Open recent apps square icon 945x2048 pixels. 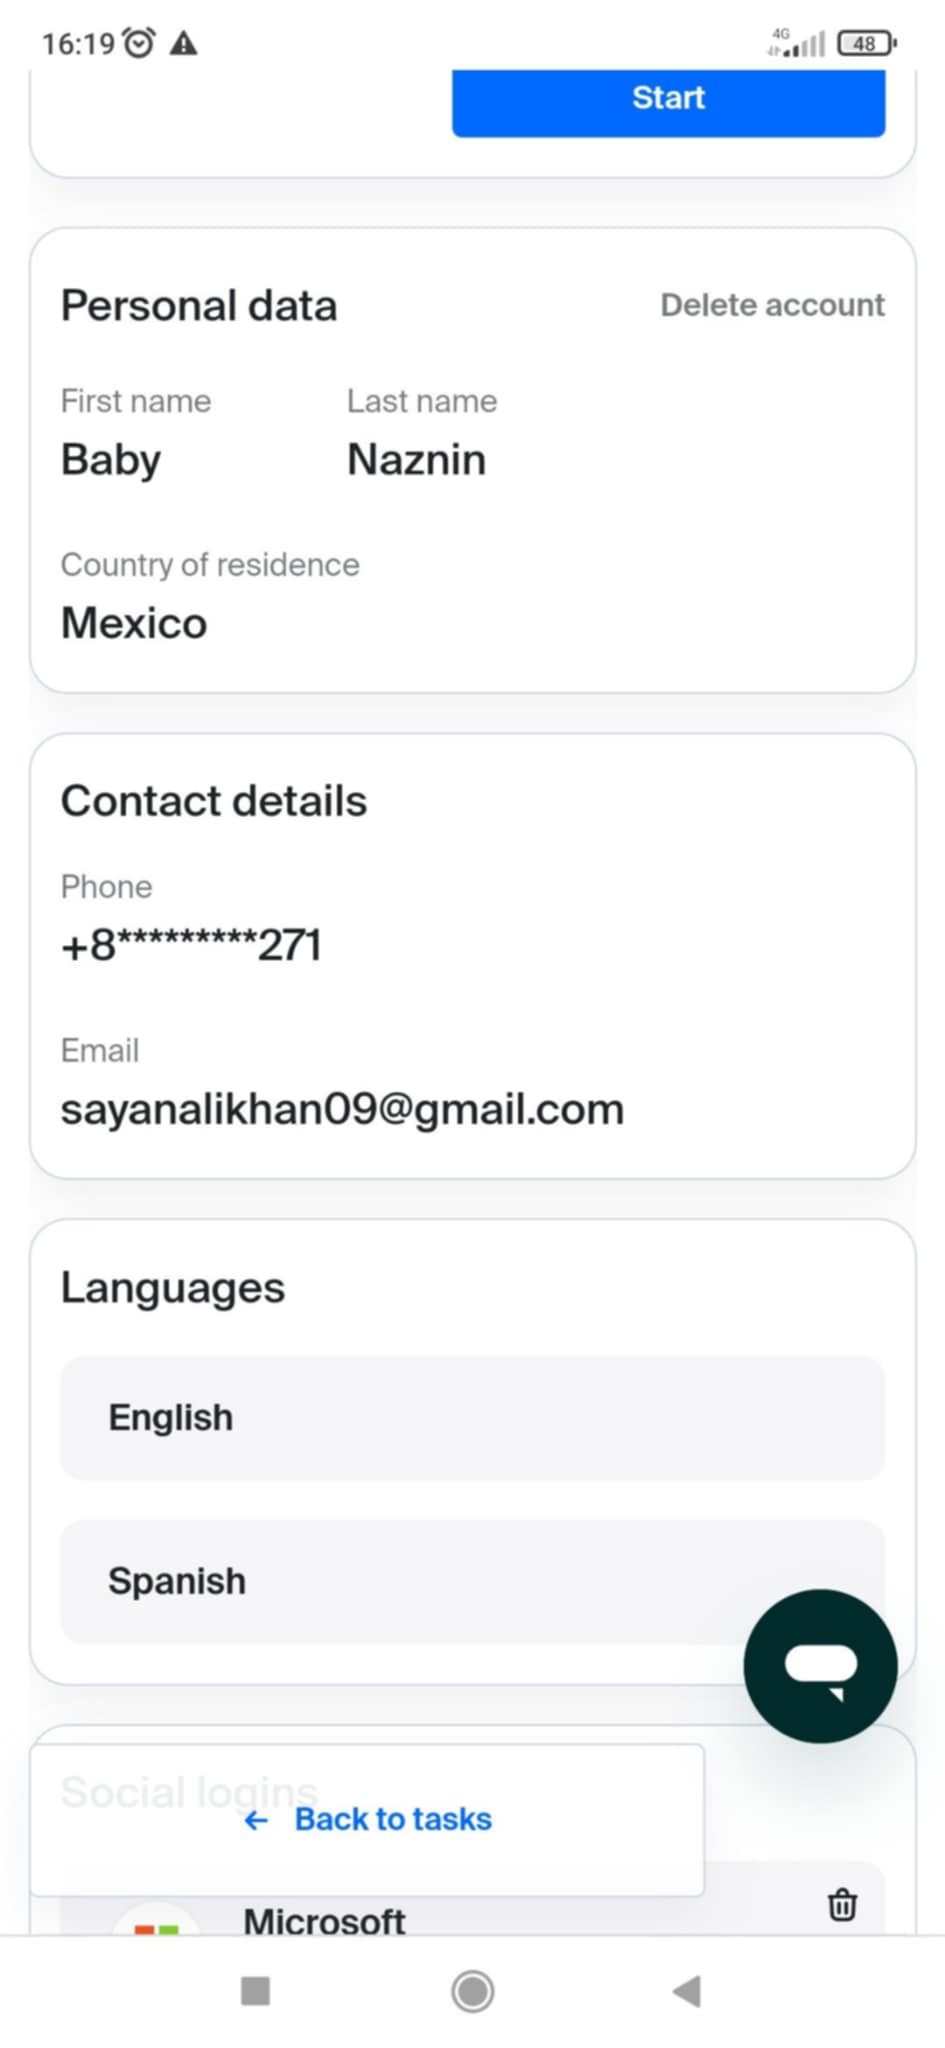coord(256,1991)
